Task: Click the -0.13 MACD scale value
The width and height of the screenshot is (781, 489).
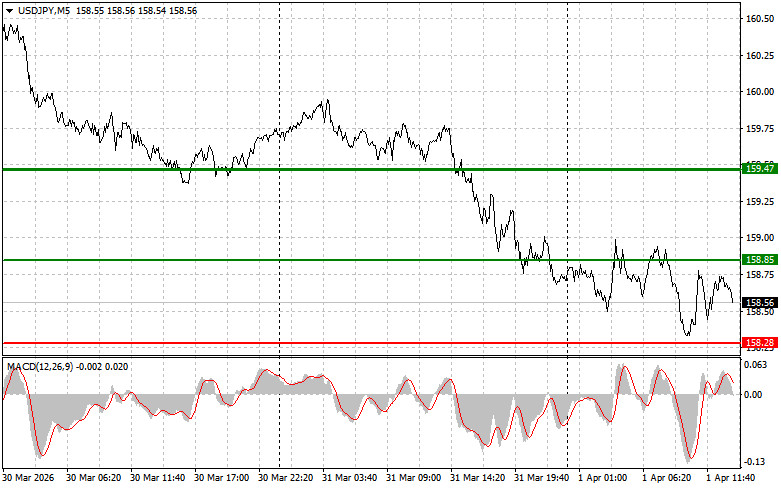Action: (759, 463)
